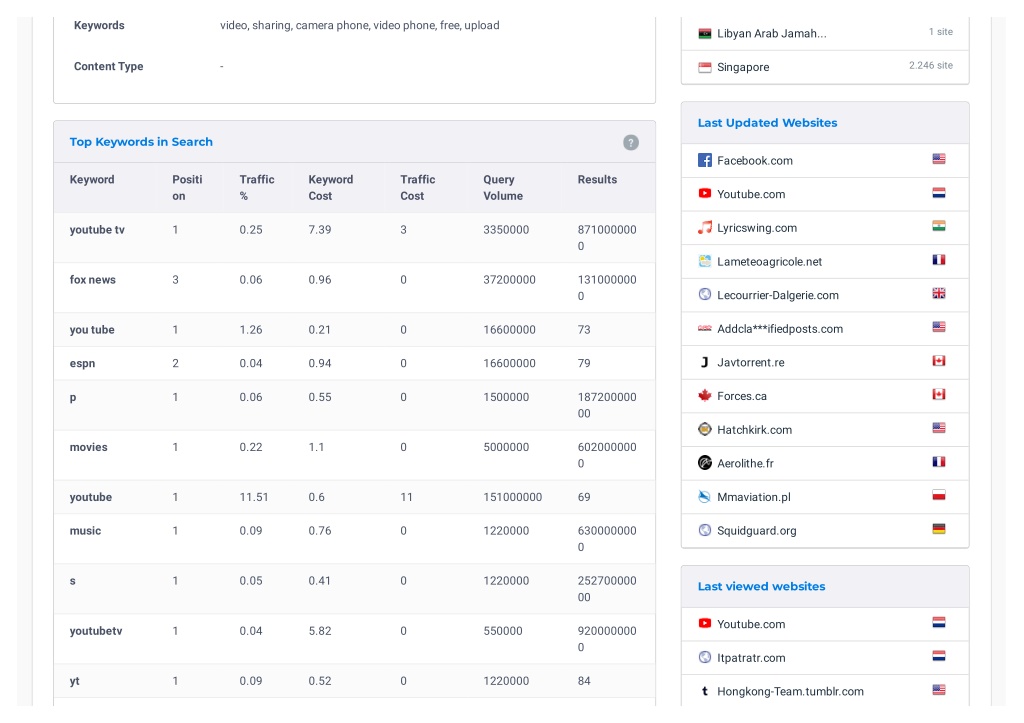1024x723 pixels.
Task: Open Hatchkirk.com link
Action: point(754,430)
